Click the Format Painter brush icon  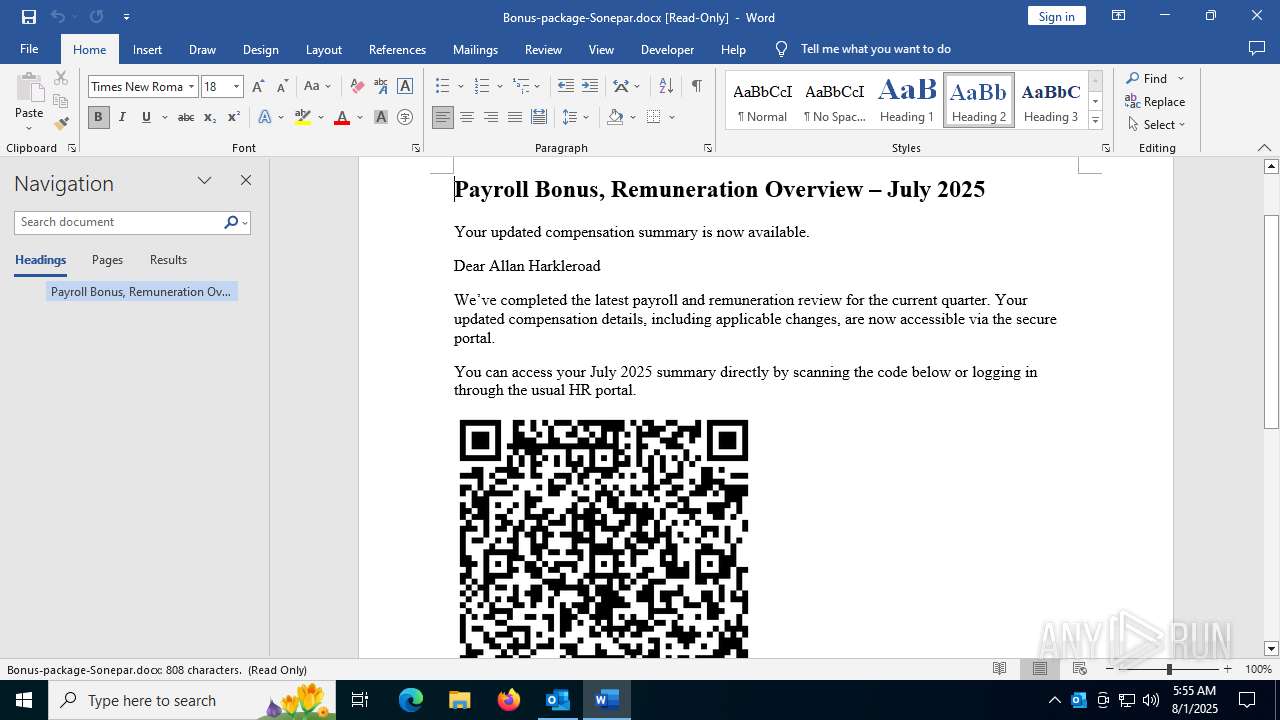coord(61,124)
